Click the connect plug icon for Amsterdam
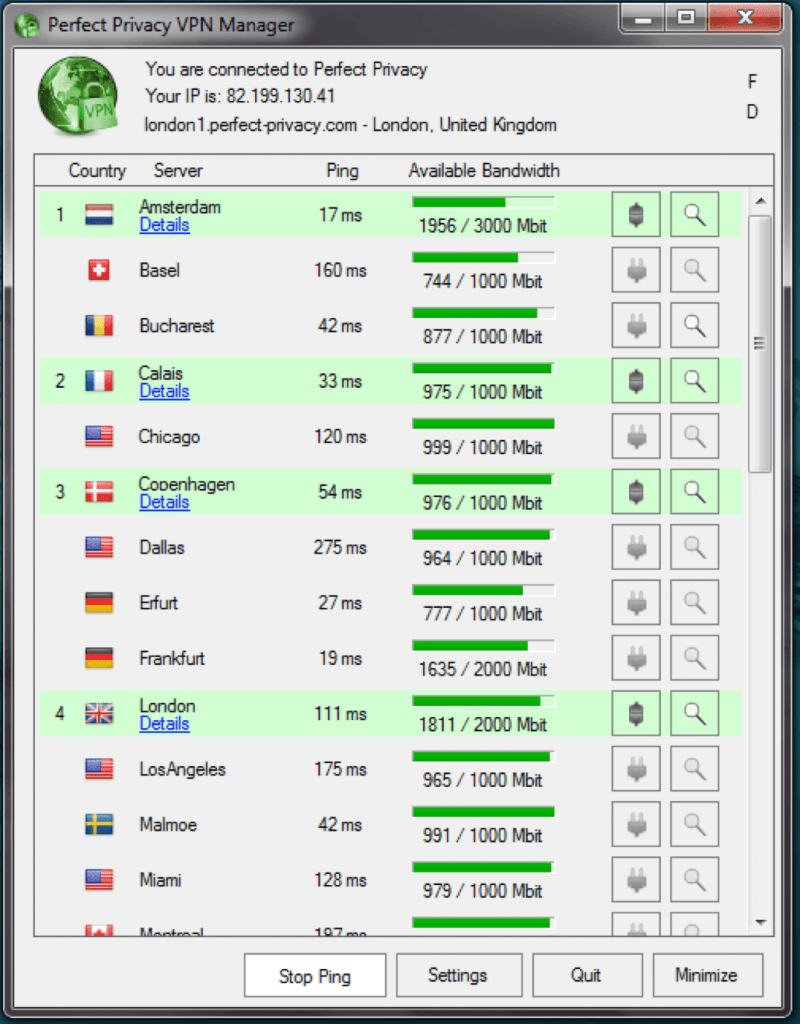Image resolution: width=800 pixels, height=1024 pixels. (x=636, y=214)
